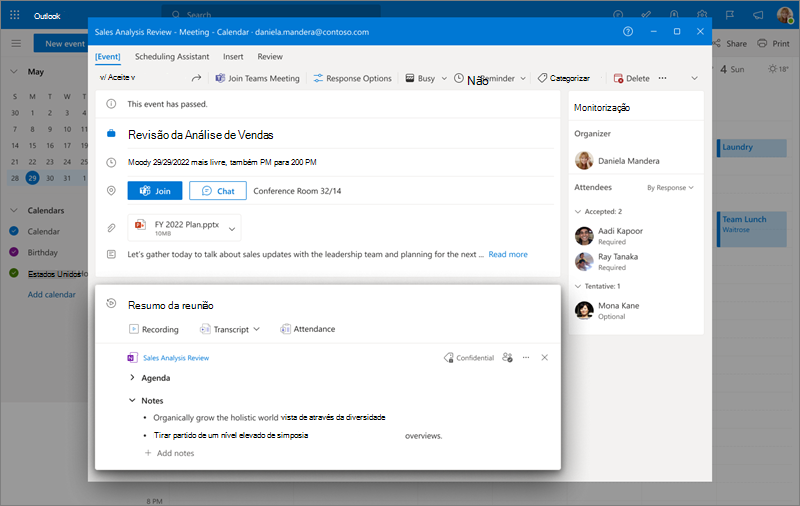Click the description notes icon

tap(111, 254)
